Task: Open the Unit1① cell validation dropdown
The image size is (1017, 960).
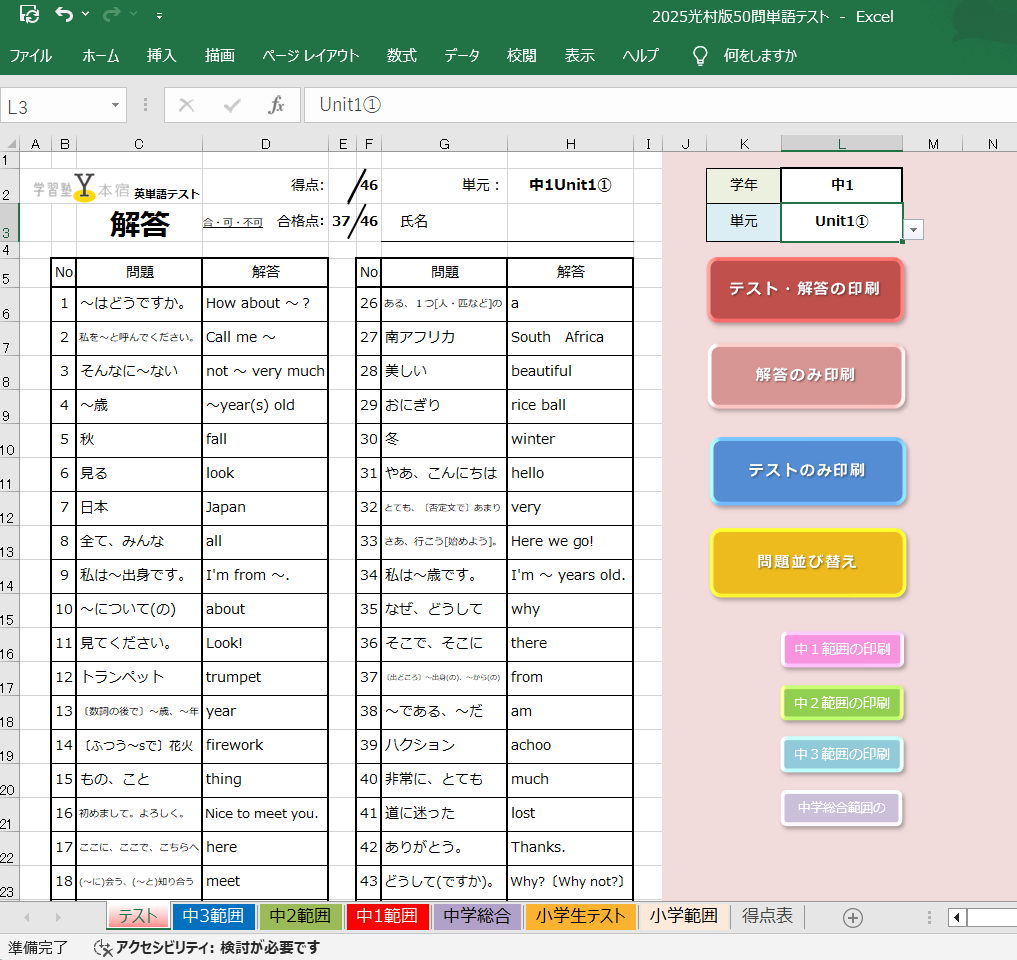Action: [x=914, y=230]
